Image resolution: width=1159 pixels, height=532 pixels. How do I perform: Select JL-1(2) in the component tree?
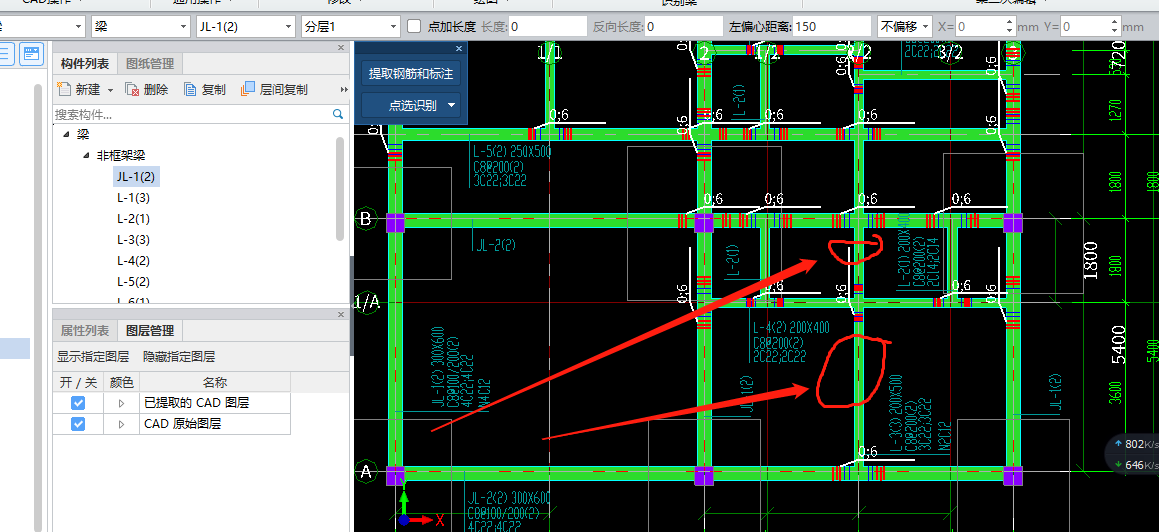(x=136, y=176)
